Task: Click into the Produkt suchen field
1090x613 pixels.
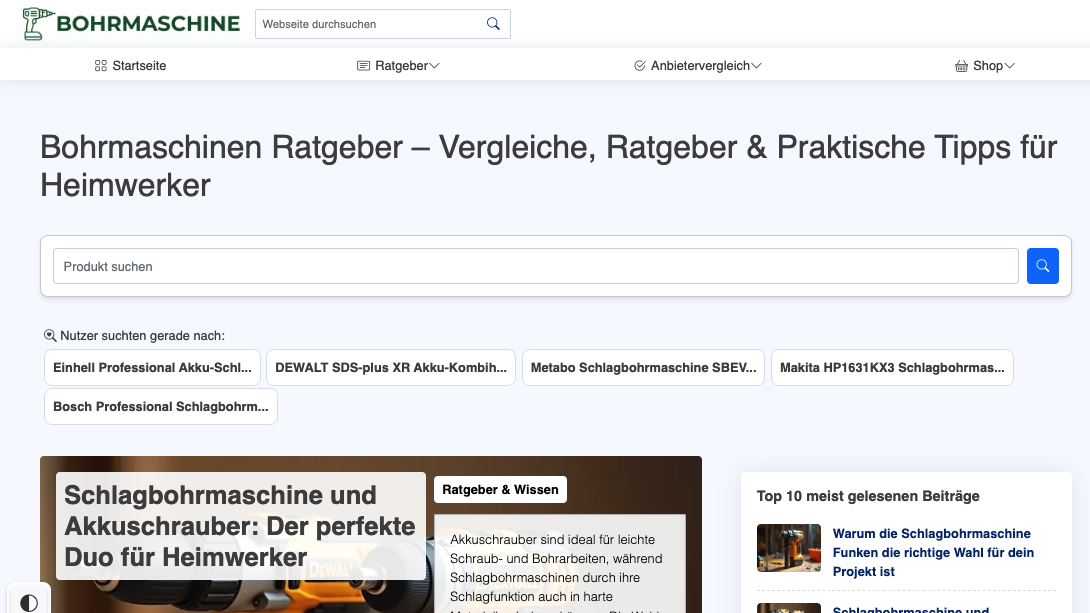Action: pyautogui.click(x=535, y=267)
